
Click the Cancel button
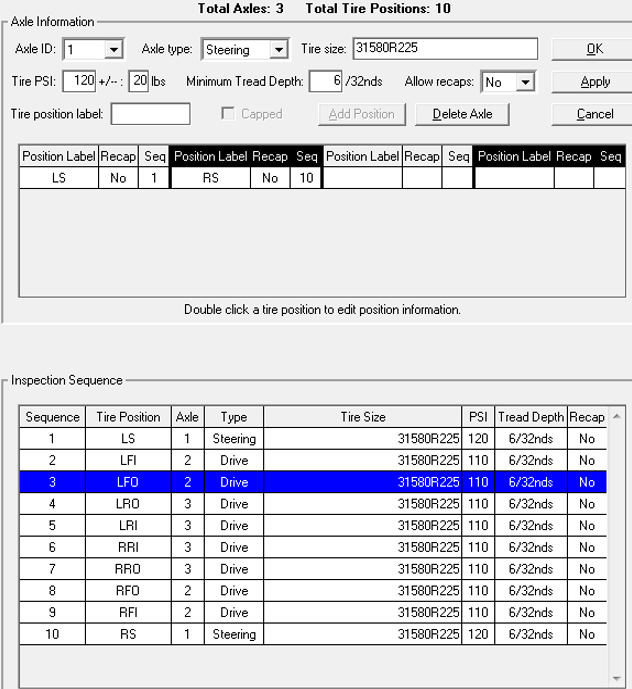595,114
